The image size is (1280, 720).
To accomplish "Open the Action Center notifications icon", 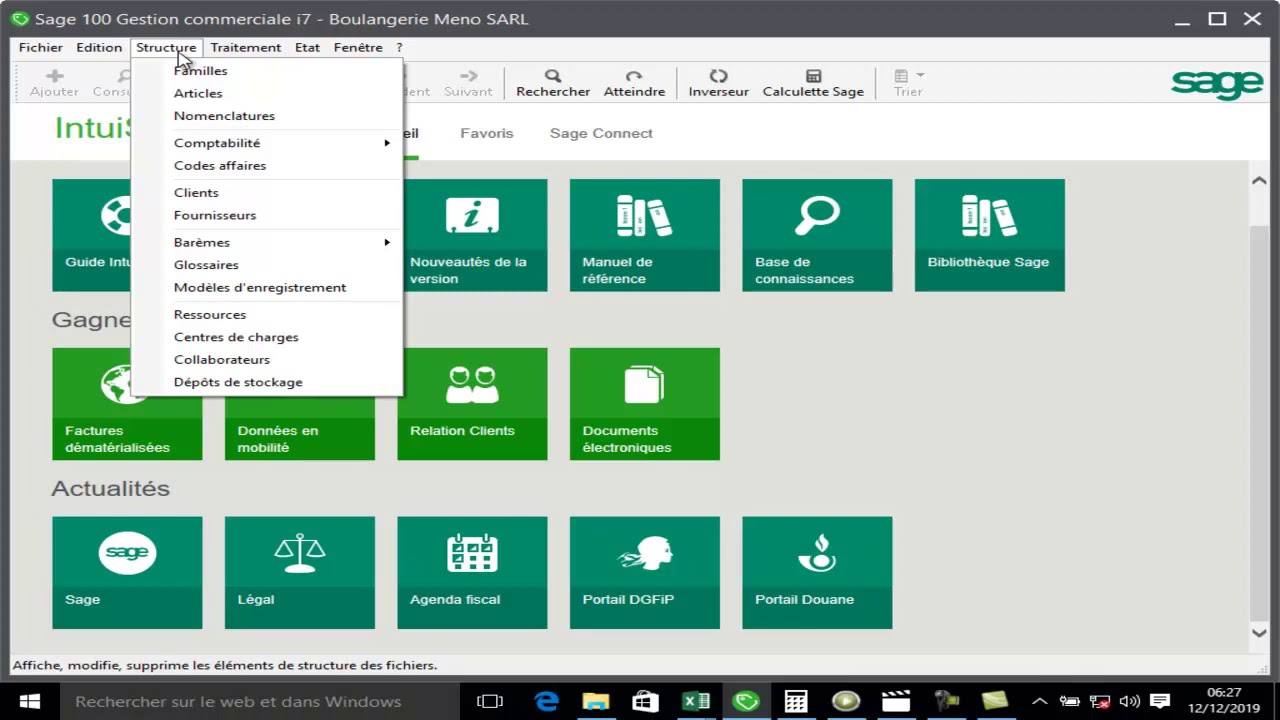I will 1160,701.
